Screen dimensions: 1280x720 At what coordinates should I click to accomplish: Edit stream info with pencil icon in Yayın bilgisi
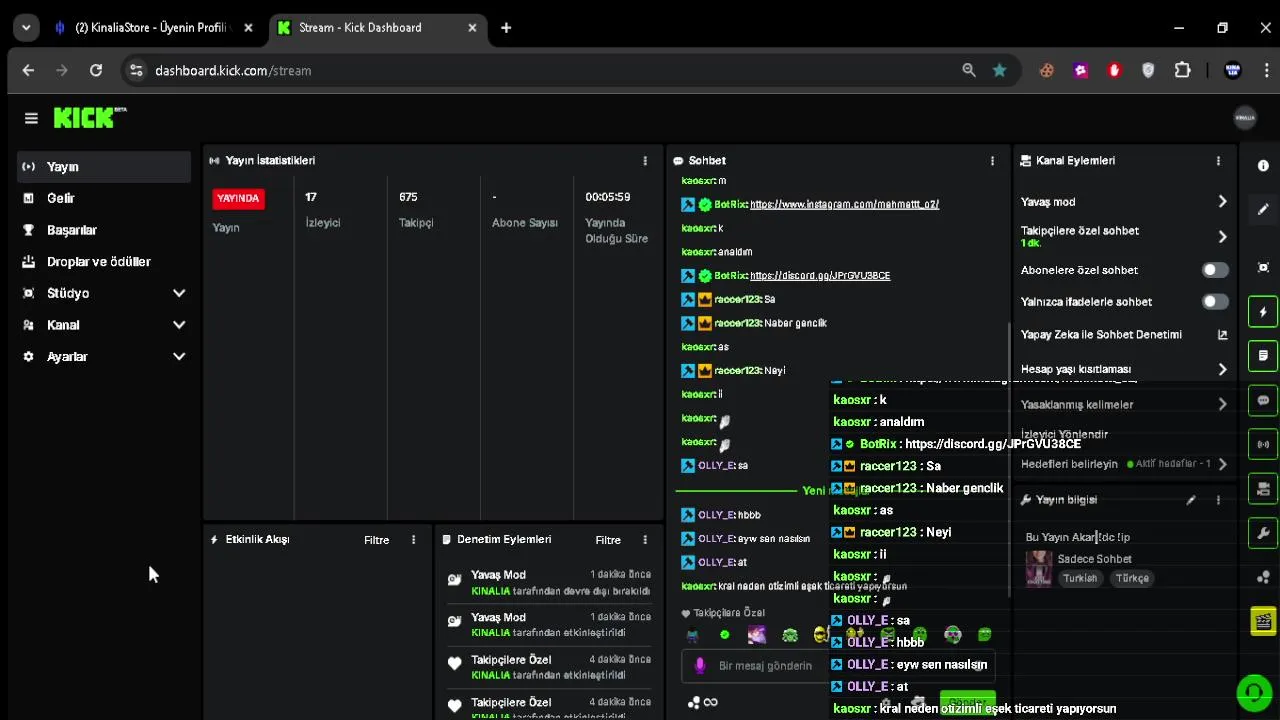(x=1191, y=500)
